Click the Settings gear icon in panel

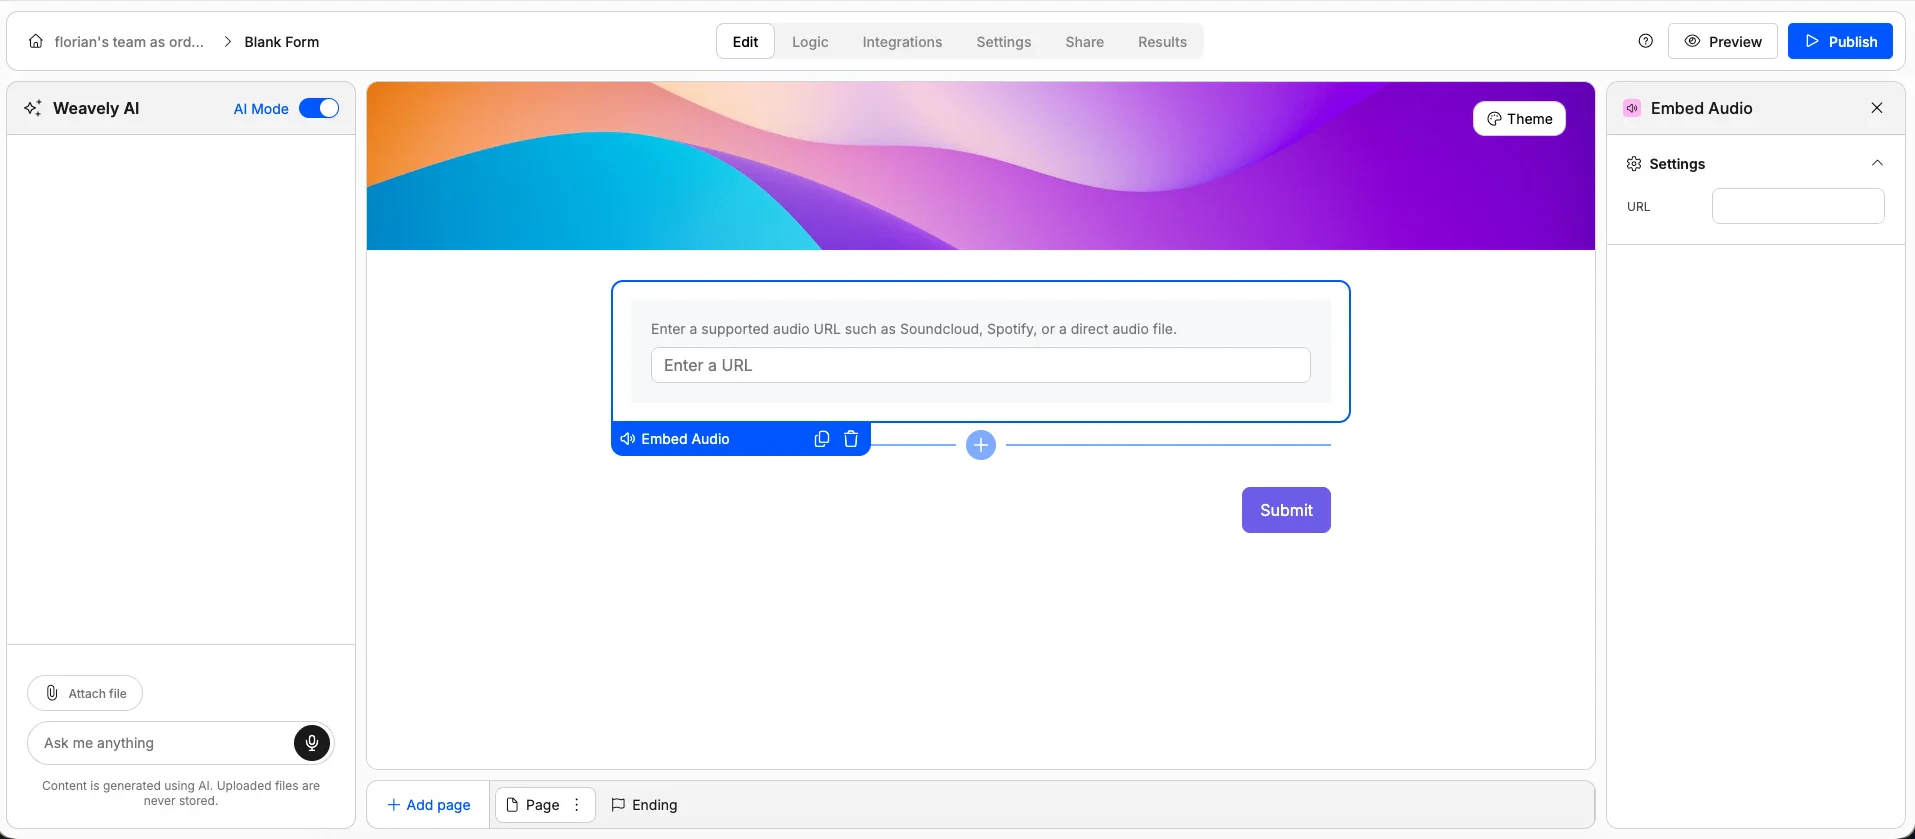coord(1634,164)
